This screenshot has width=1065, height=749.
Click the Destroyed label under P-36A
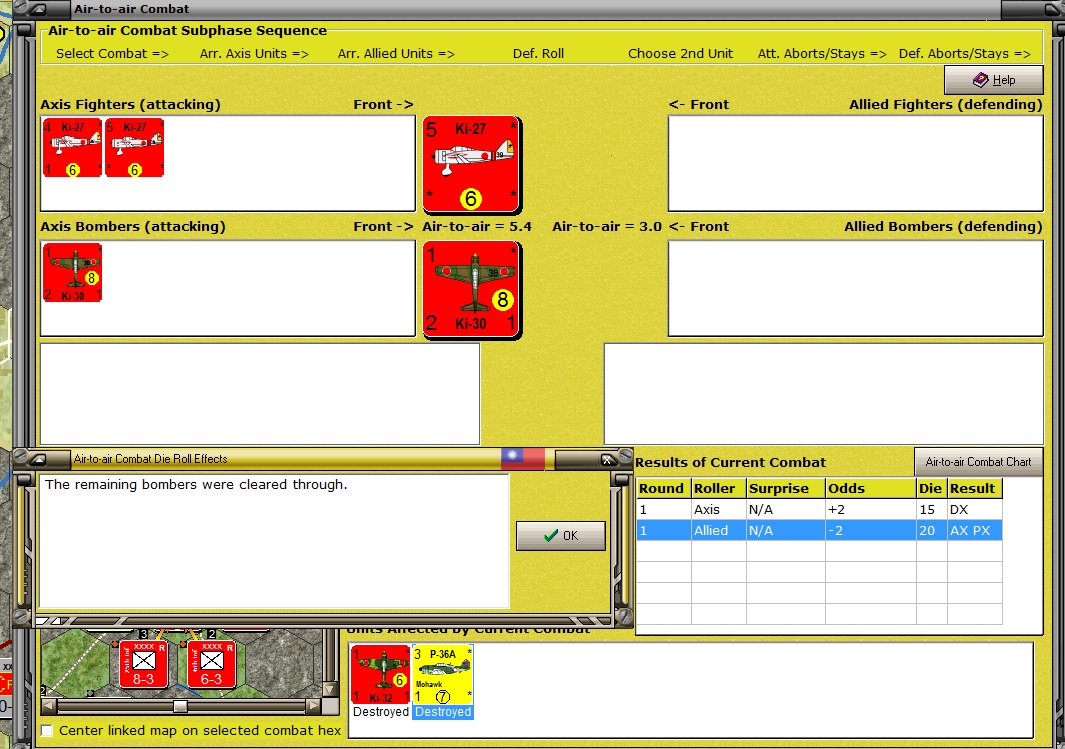[x=443, y=712]
